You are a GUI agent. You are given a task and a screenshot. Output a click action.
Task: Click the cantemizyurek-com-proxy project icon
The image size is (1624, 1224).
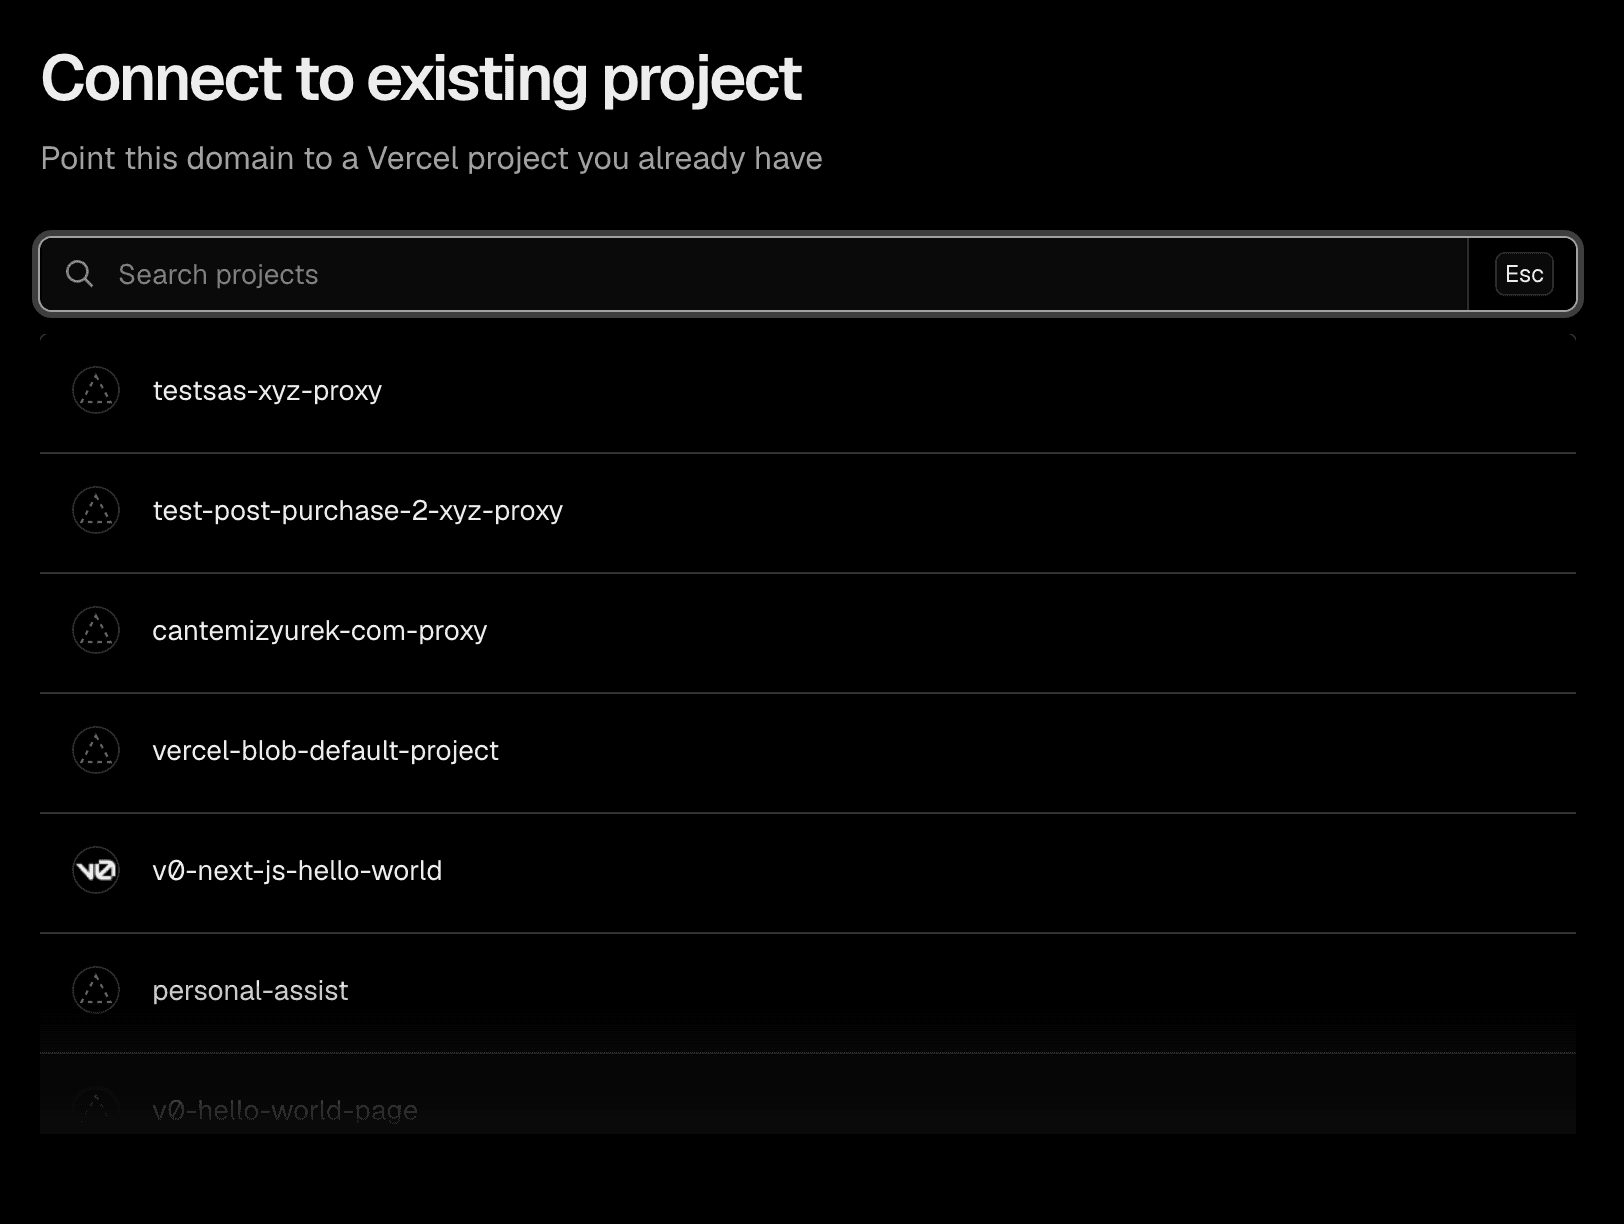coord(96,630)
